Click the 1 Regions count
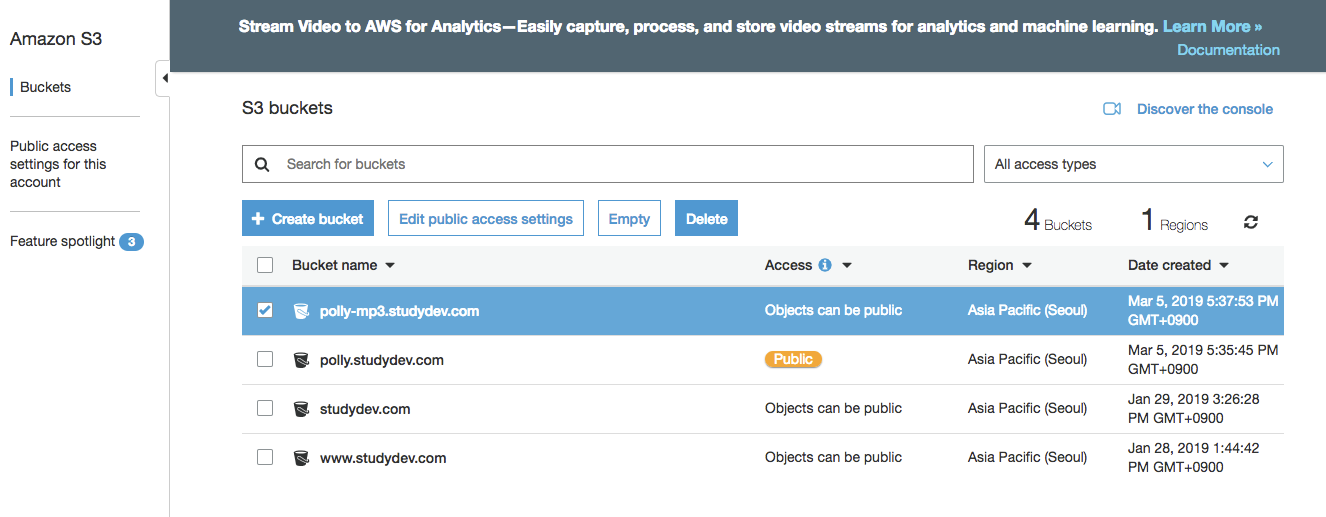This screenshot has height=517, width=1326. (x=1174, y=221)
